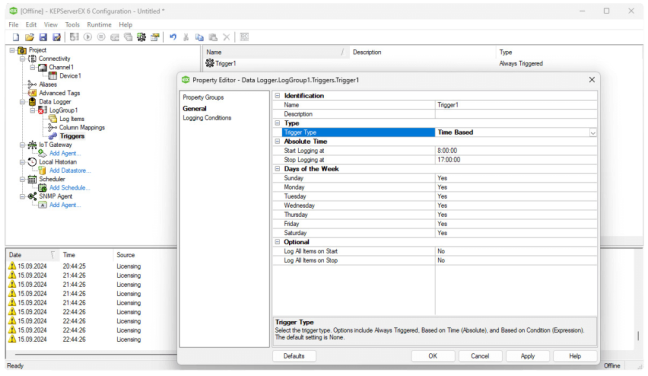
Task: Open the Help menu
Action: 126,25
